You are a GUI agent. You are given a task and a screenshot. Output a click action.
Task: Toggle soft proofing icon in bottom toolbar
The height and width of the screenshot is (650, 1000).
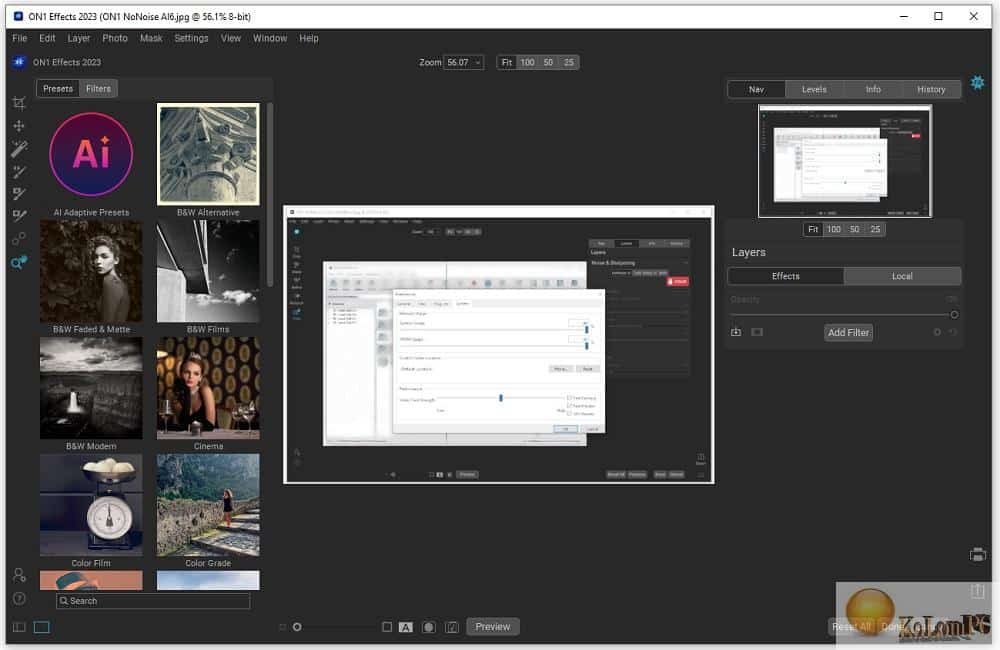coord(452,627)
